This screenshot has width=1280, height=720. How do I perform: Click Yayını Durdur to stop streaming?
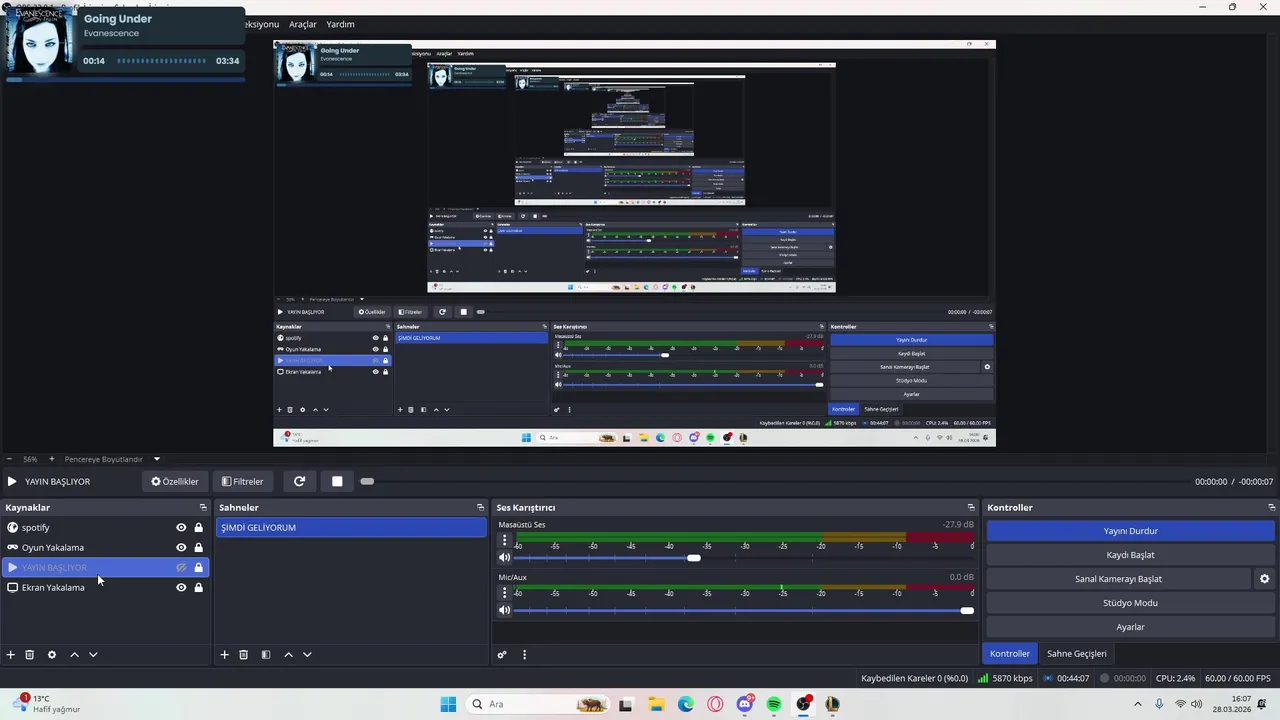pos(1131,531)
